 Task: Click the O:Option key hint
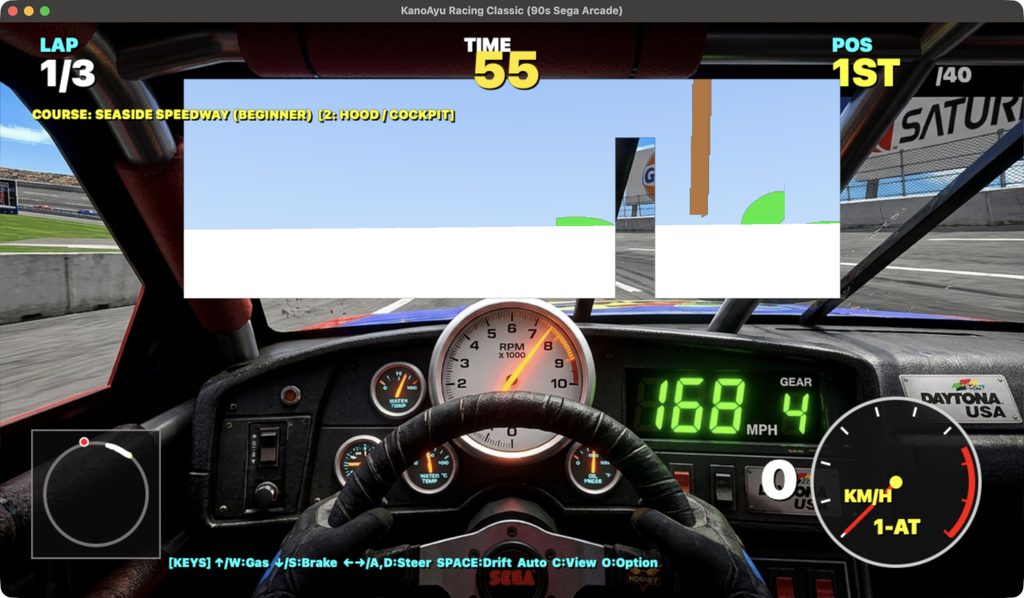point(630,563)
